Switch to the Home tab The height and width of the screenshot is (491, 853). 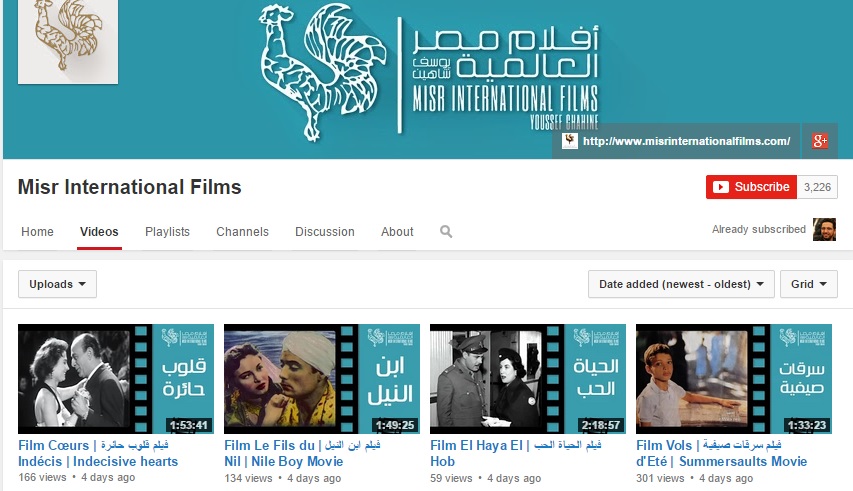click(38, 232)
